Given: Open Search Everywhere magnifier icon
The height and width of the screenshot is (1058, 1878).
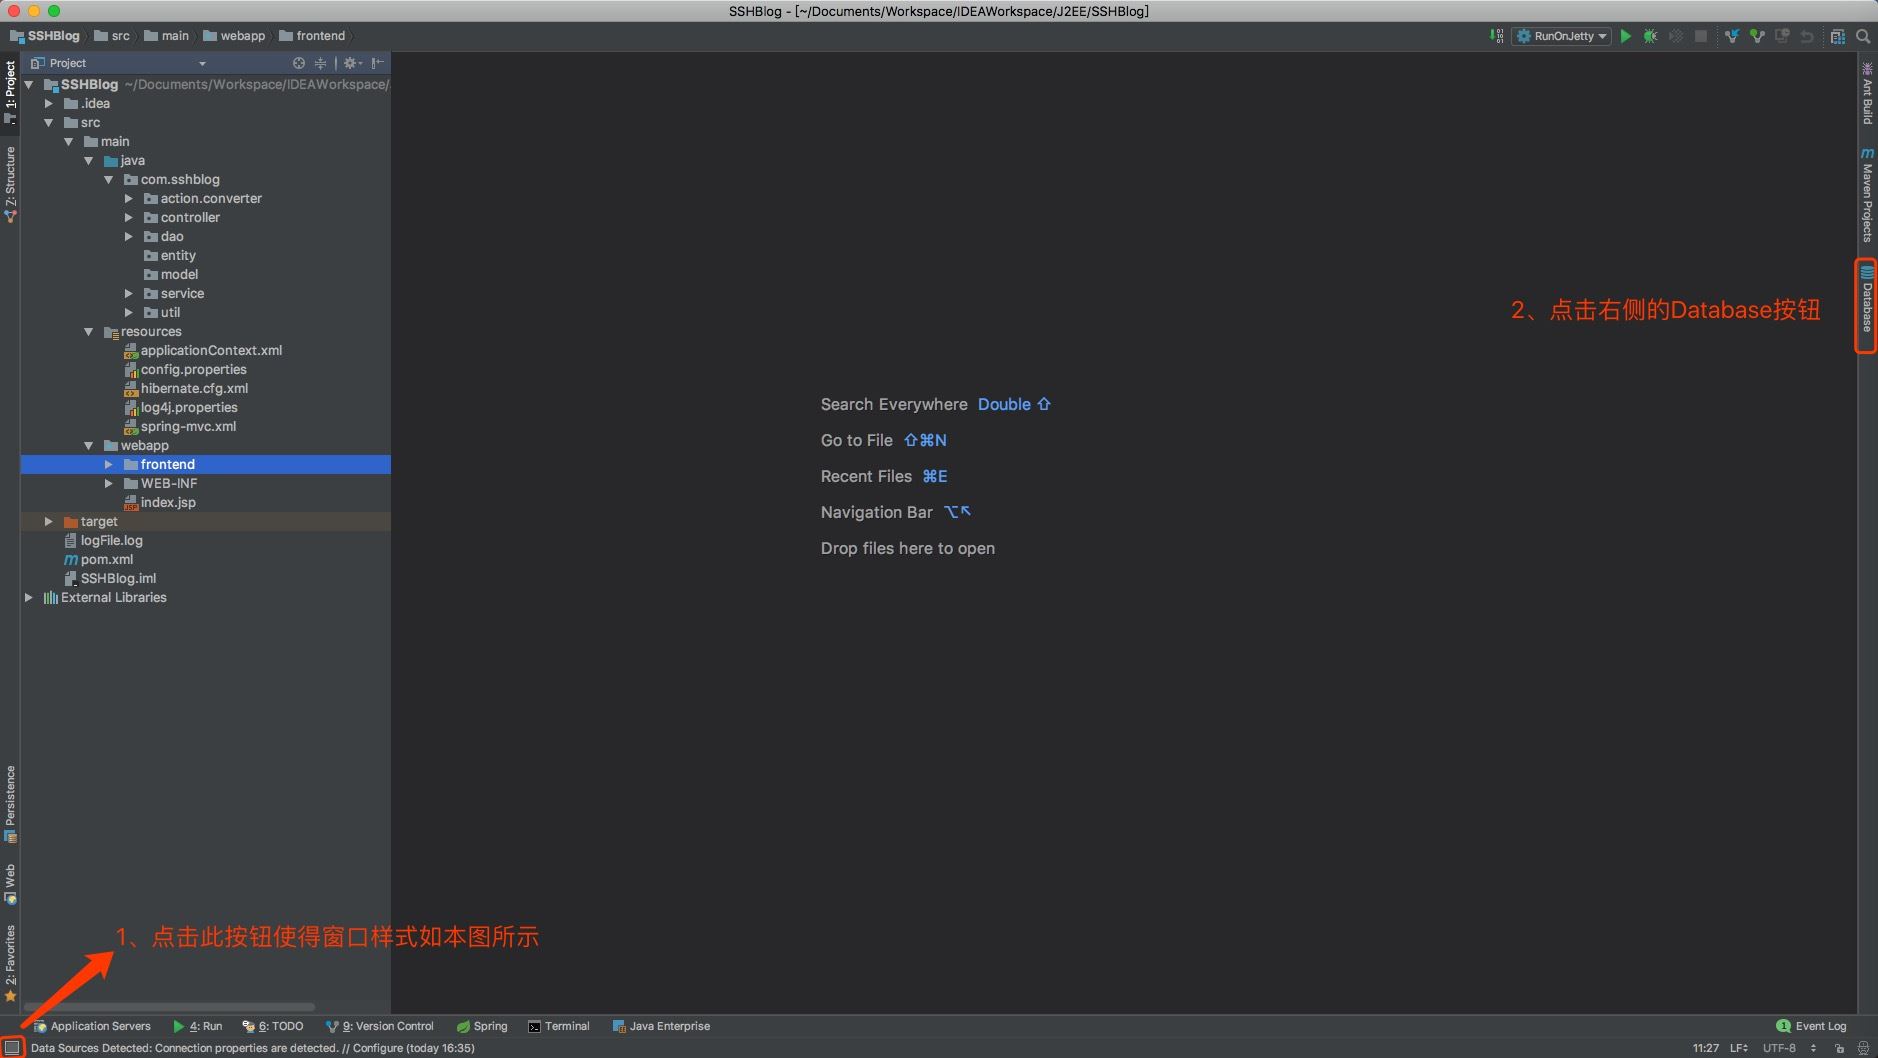Looking at the screenshot, I should 1863,36.
